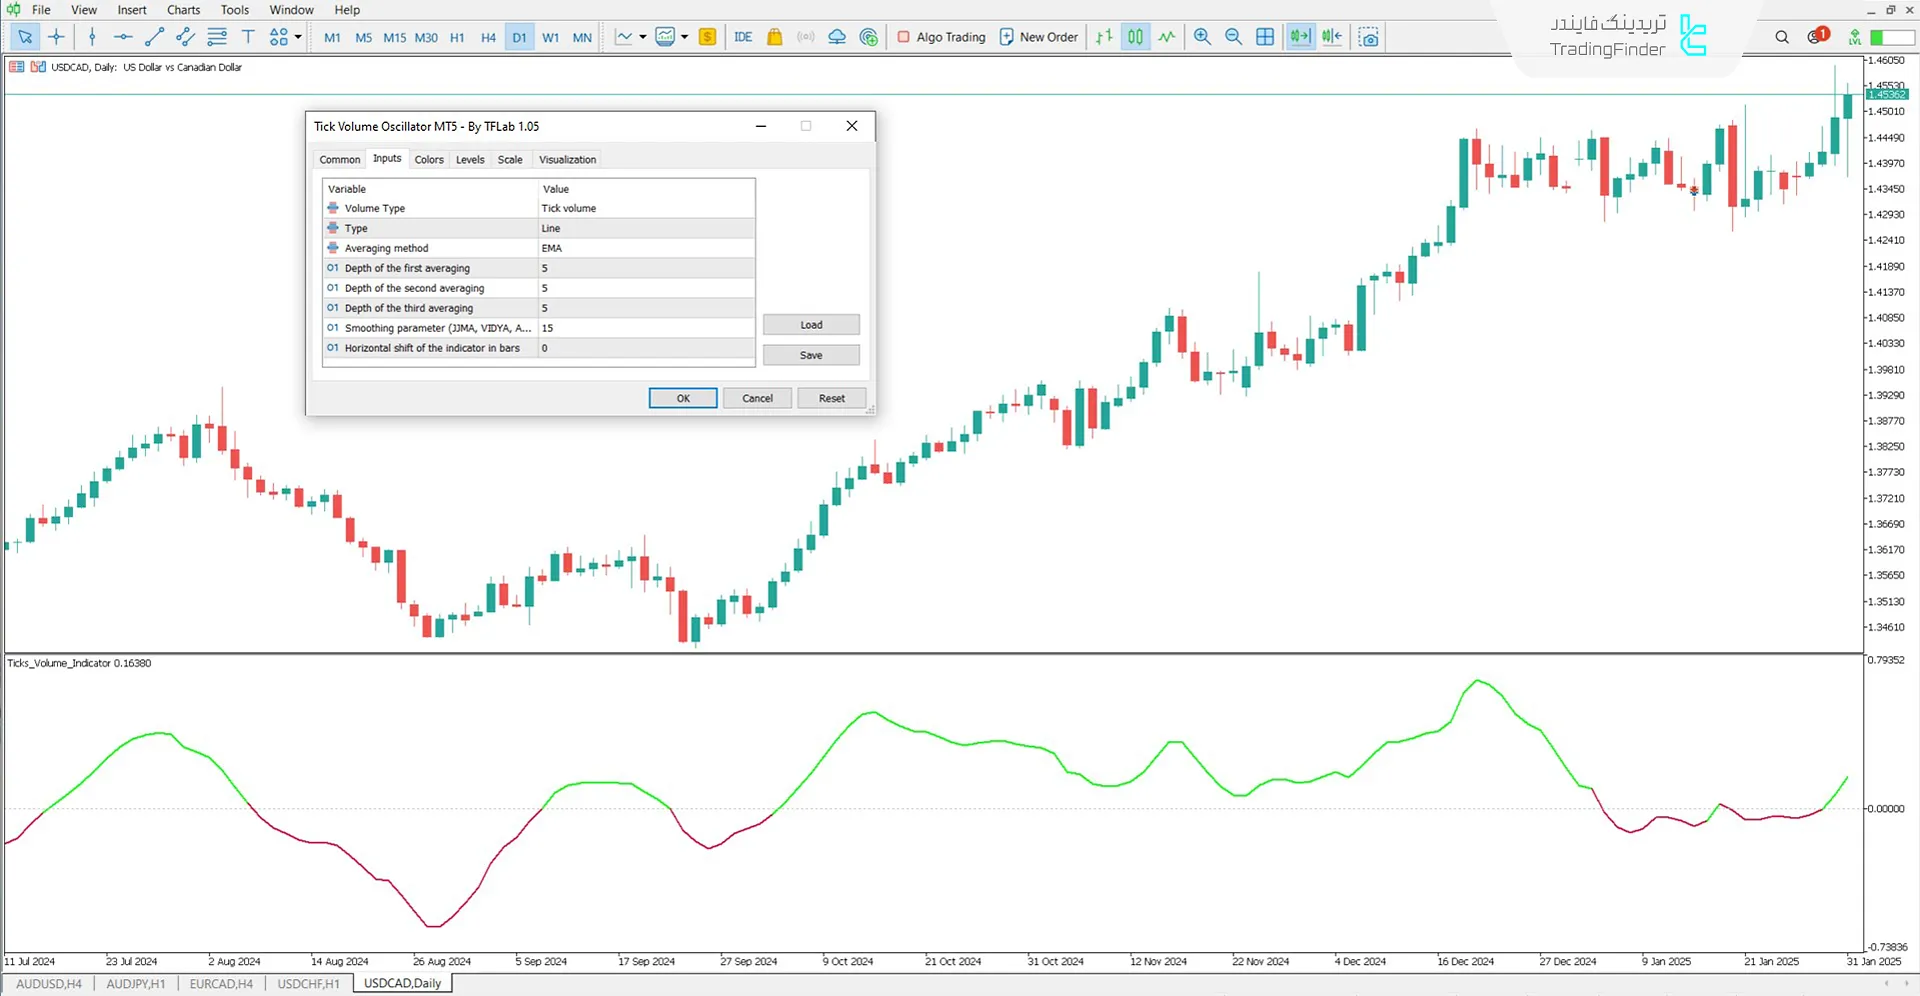Switch to the Colors tab

point(429,159)
